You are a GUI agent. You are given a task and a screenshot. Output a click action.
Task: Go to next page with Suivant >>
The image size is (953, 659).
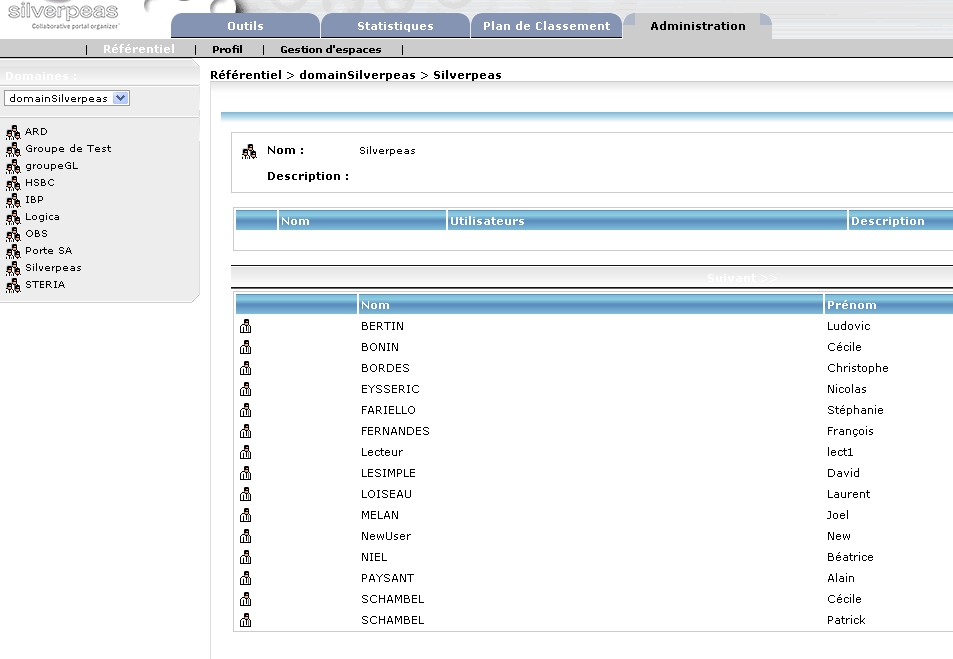[x=742, y=278]
